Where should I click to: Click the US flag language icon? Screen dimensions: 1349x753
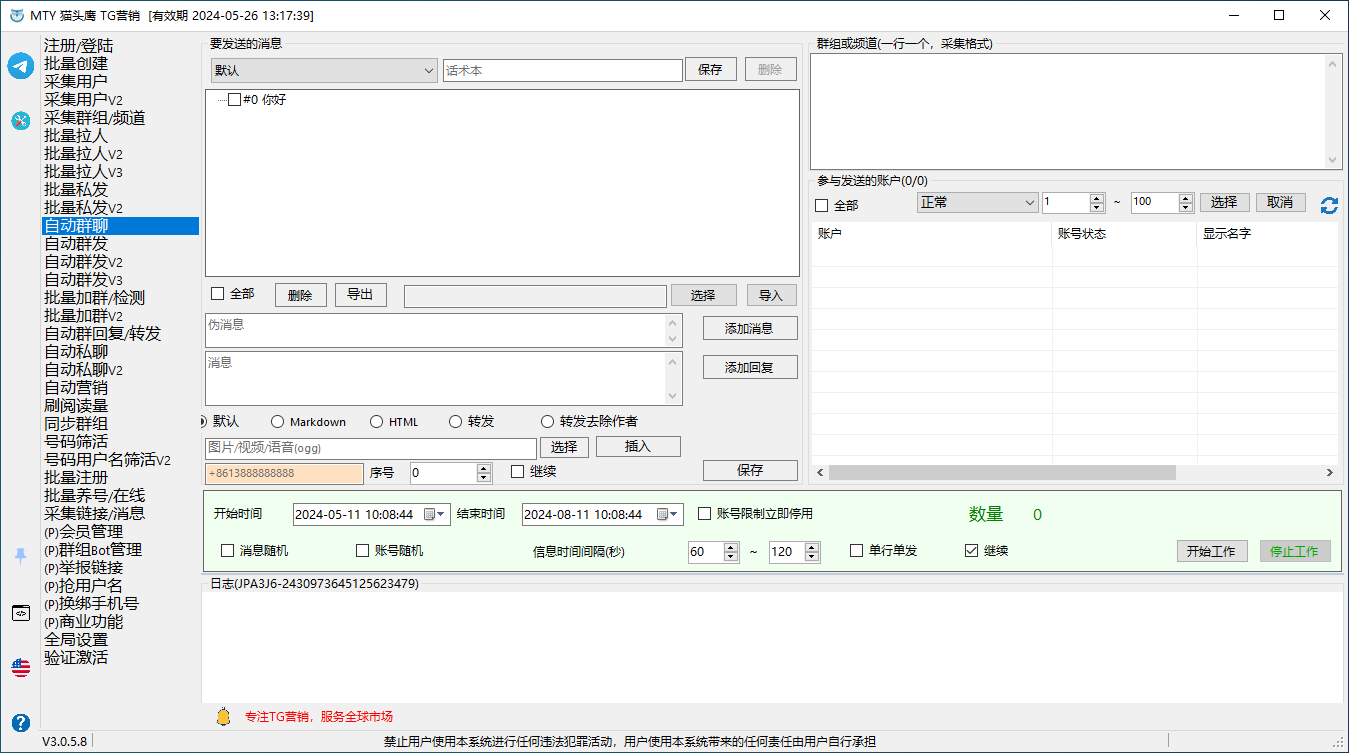click(x=21, y=667)
